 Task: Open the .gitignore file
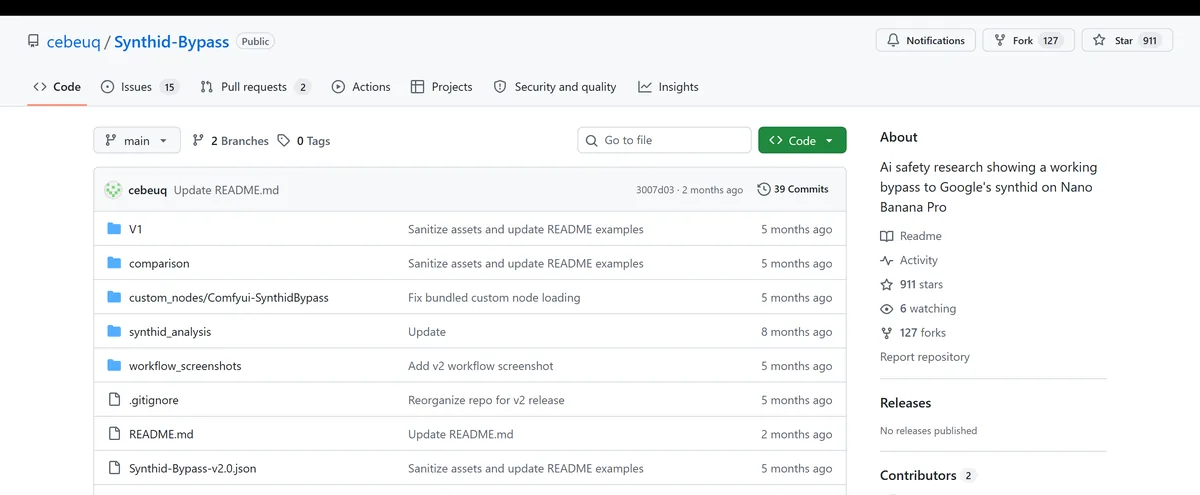153,400
